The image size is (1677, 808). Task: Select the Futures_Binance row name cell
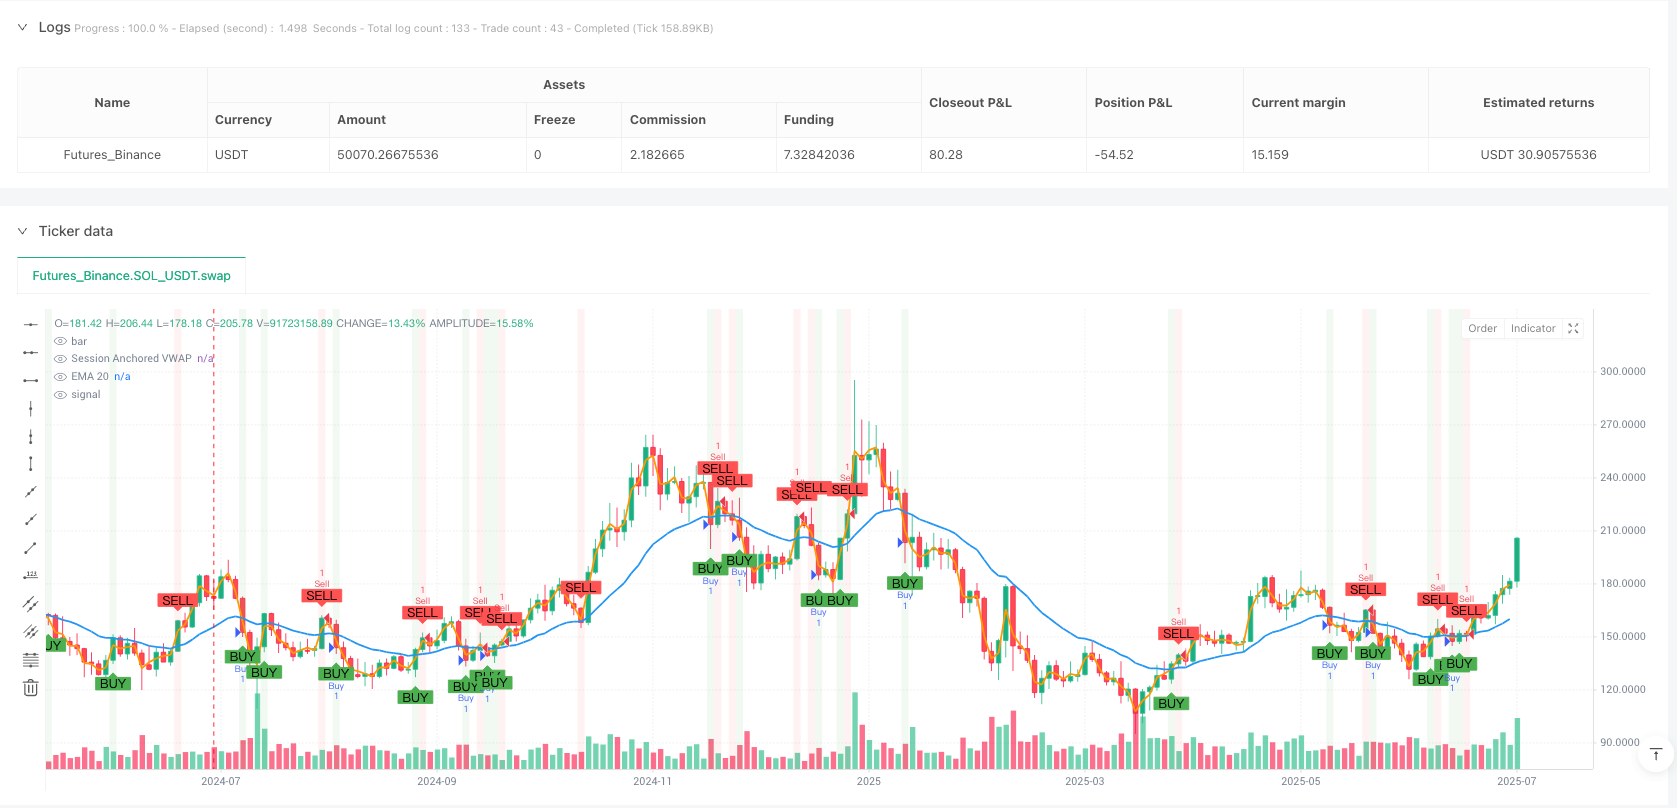(x=112, y=155)
